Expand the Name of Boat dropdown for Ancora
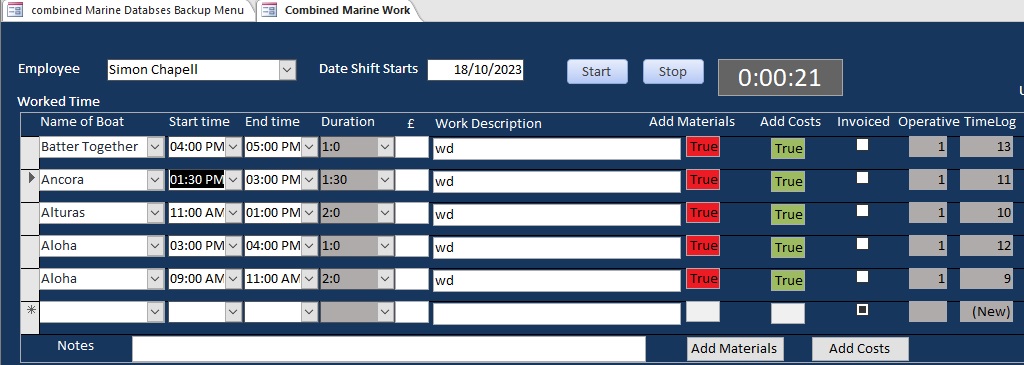1024x365 pixels. (155, 180)
